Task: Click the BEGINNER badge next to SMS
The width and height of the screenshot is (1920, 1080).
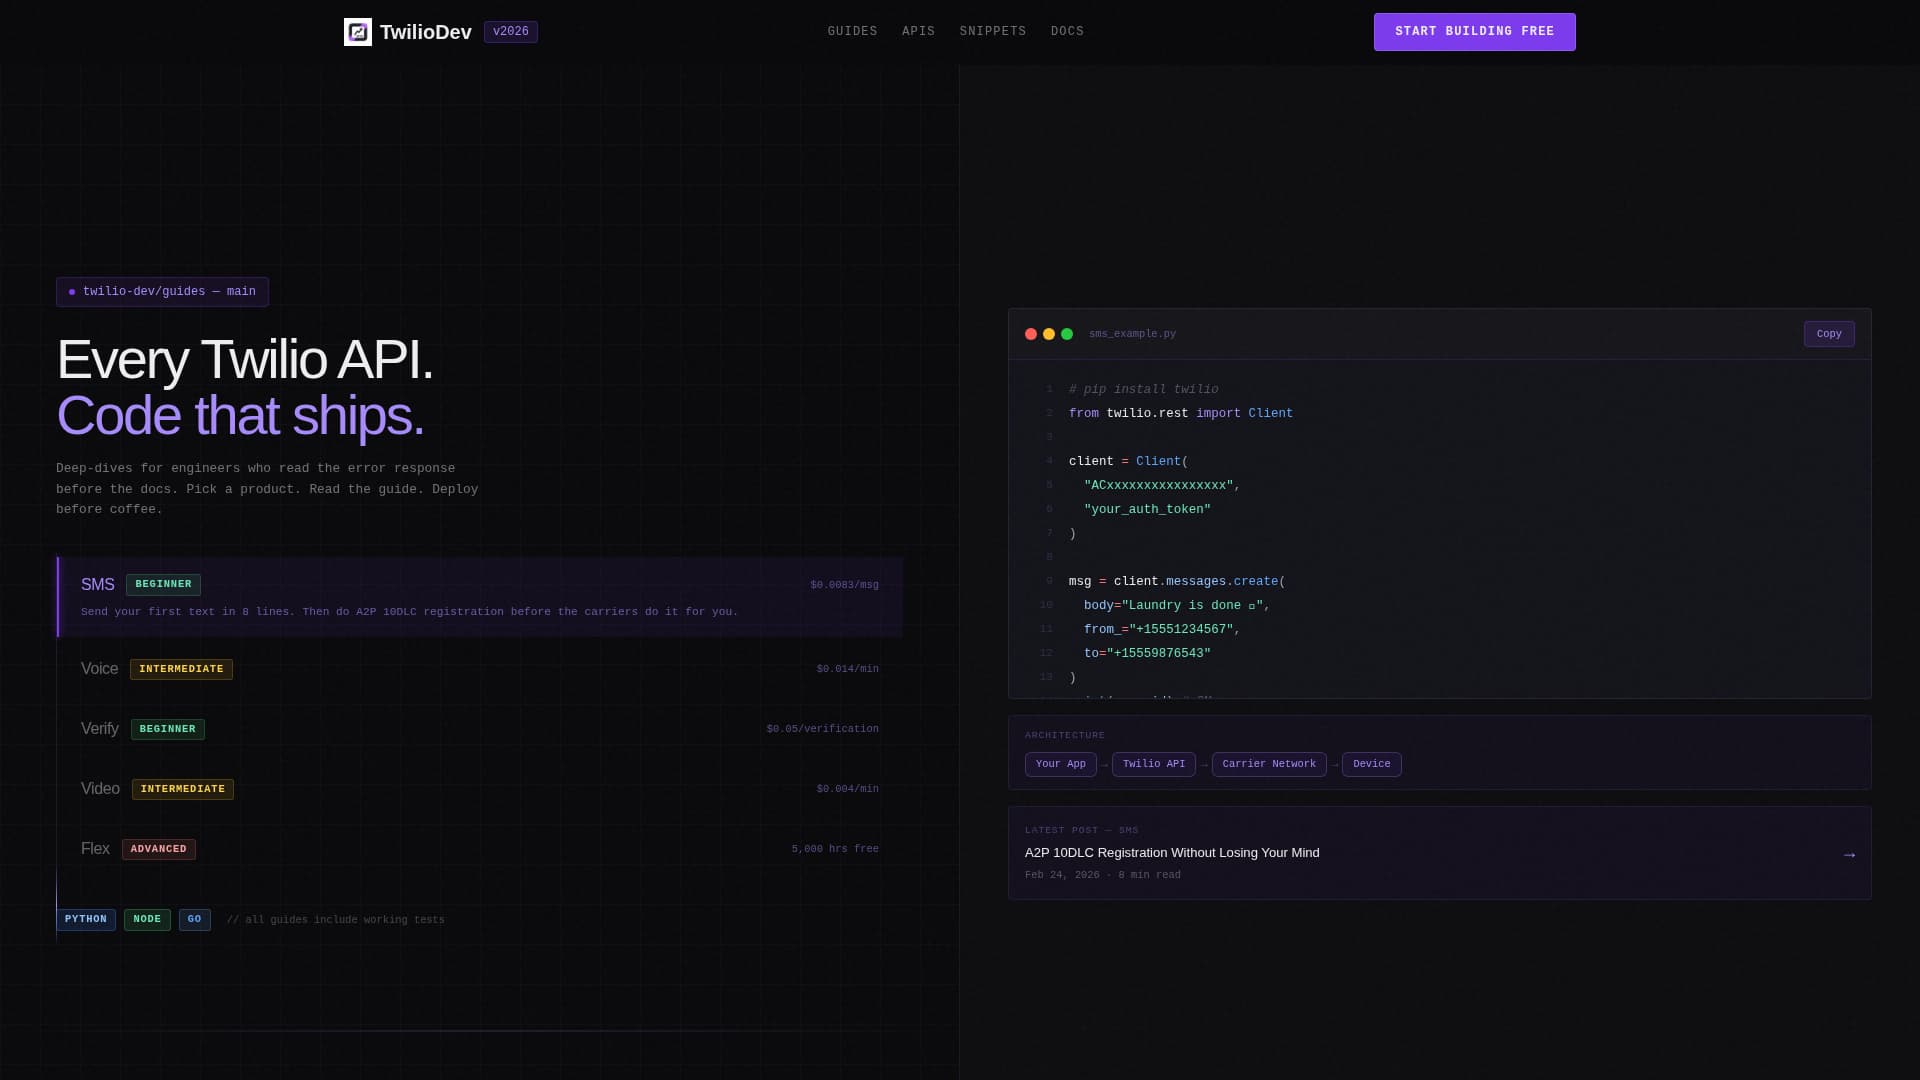Action: [x=163, y=585]
